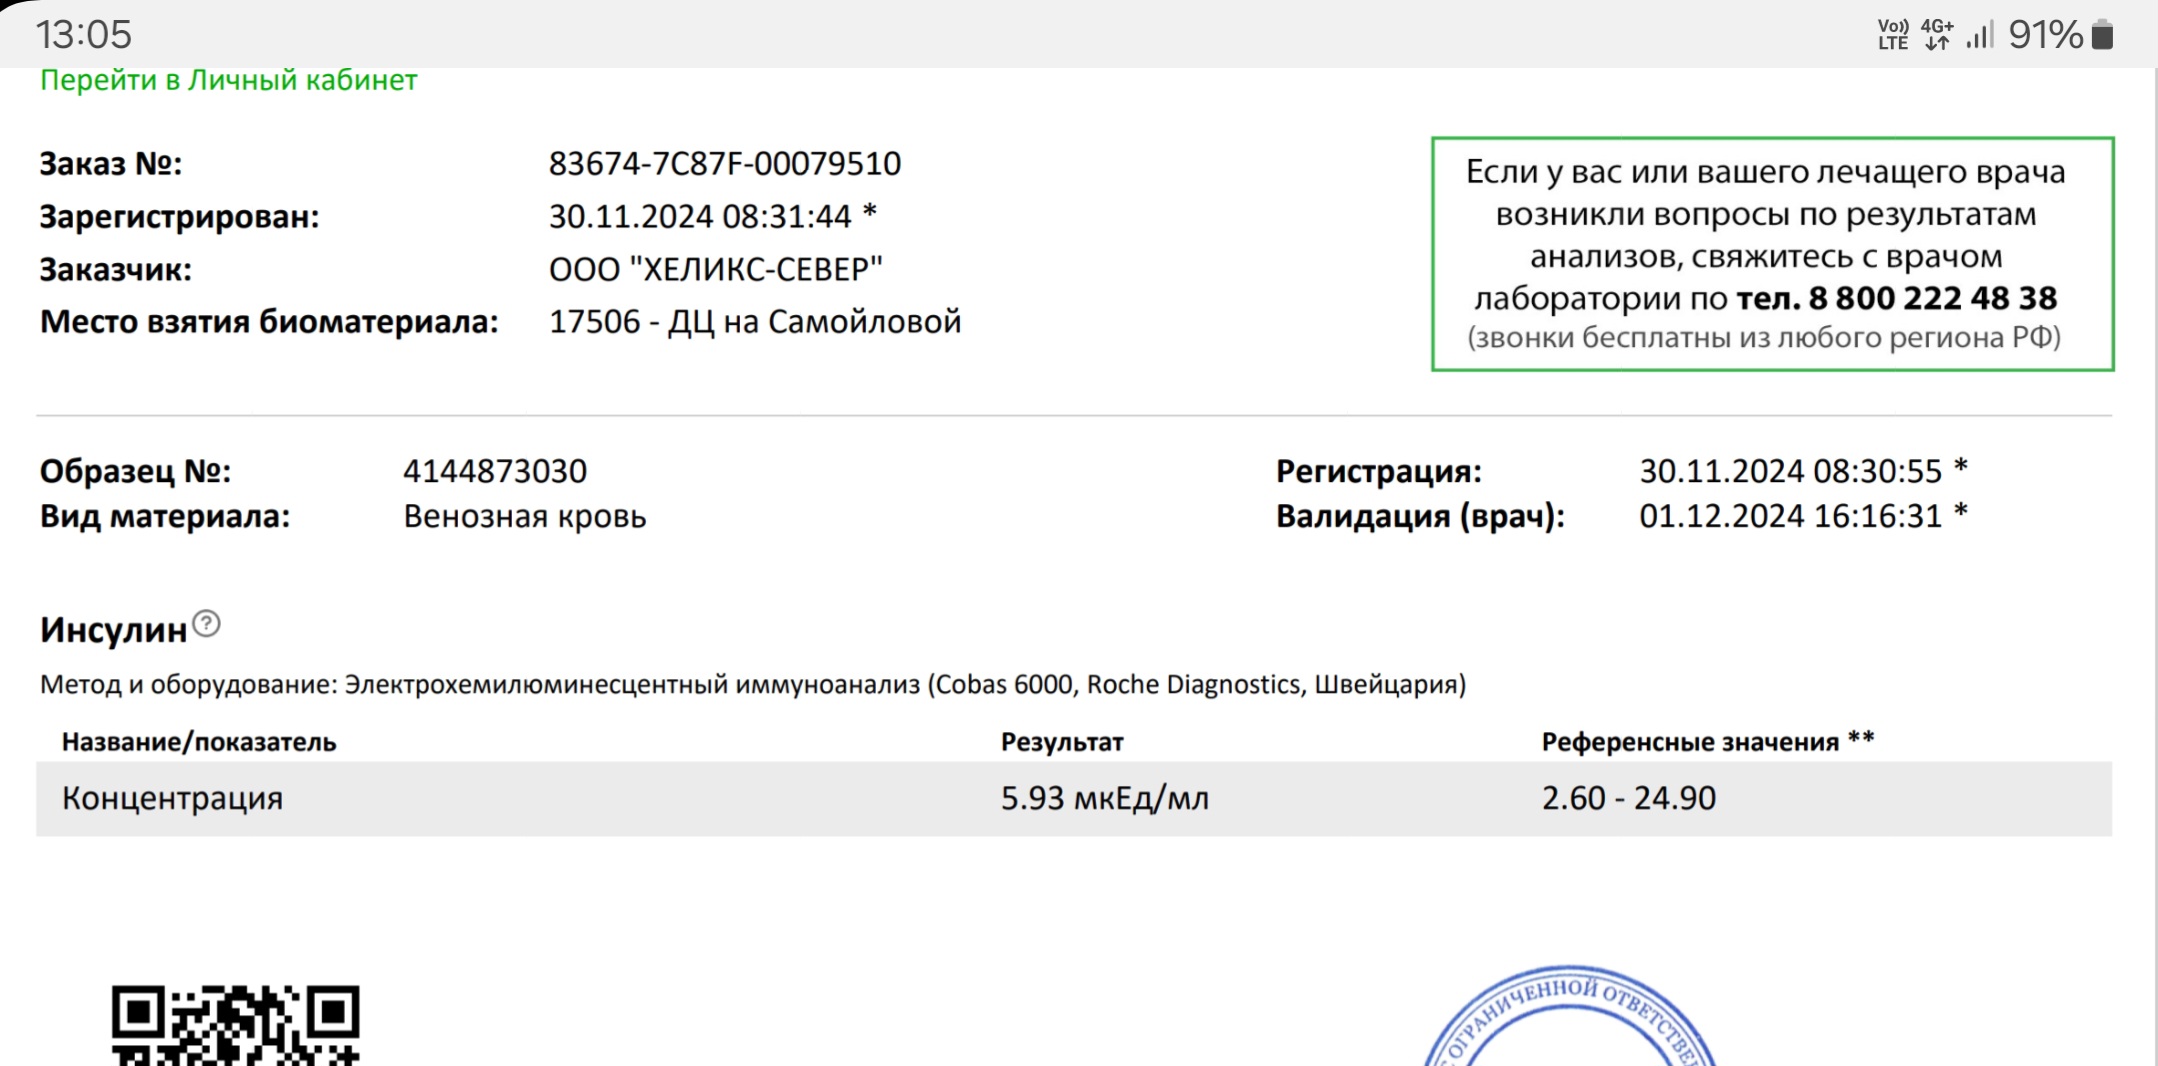The height and width of the screenshot is (1066, 2158).
Task: Select the 'Концентрация' table row label
Action: pos(172,798)
